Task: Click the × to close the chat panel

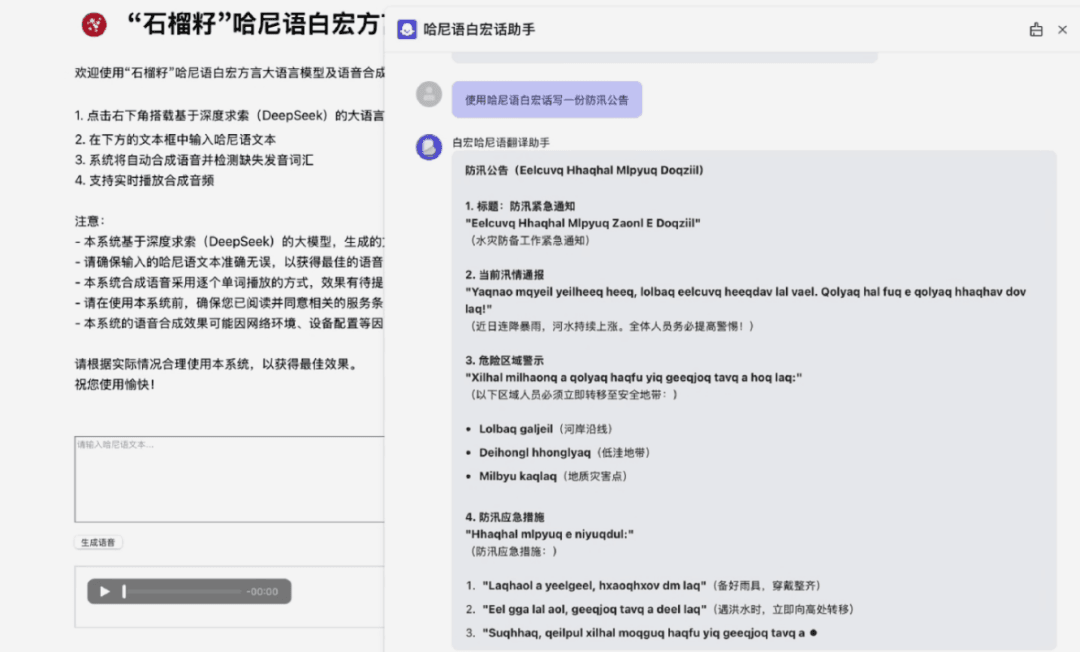Action: (1062, 29)
